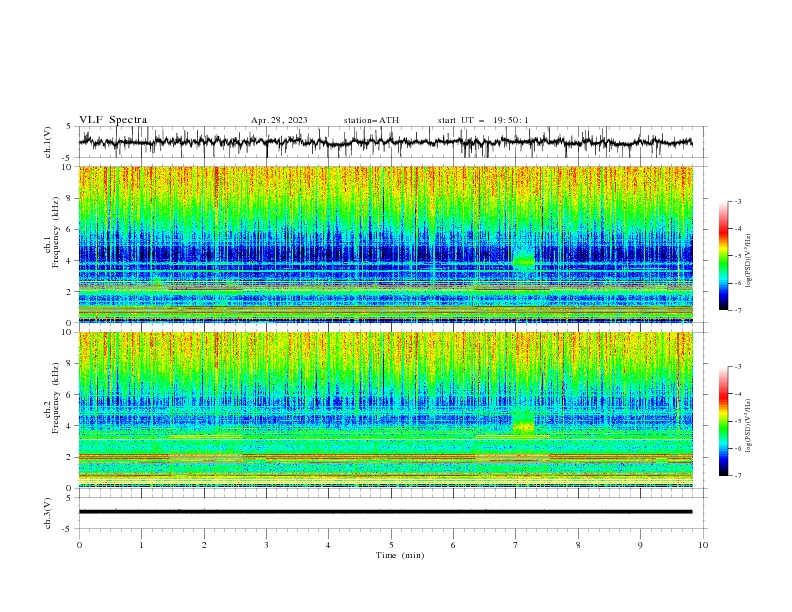Click the time axis tick label '2'

coord(204,545)
